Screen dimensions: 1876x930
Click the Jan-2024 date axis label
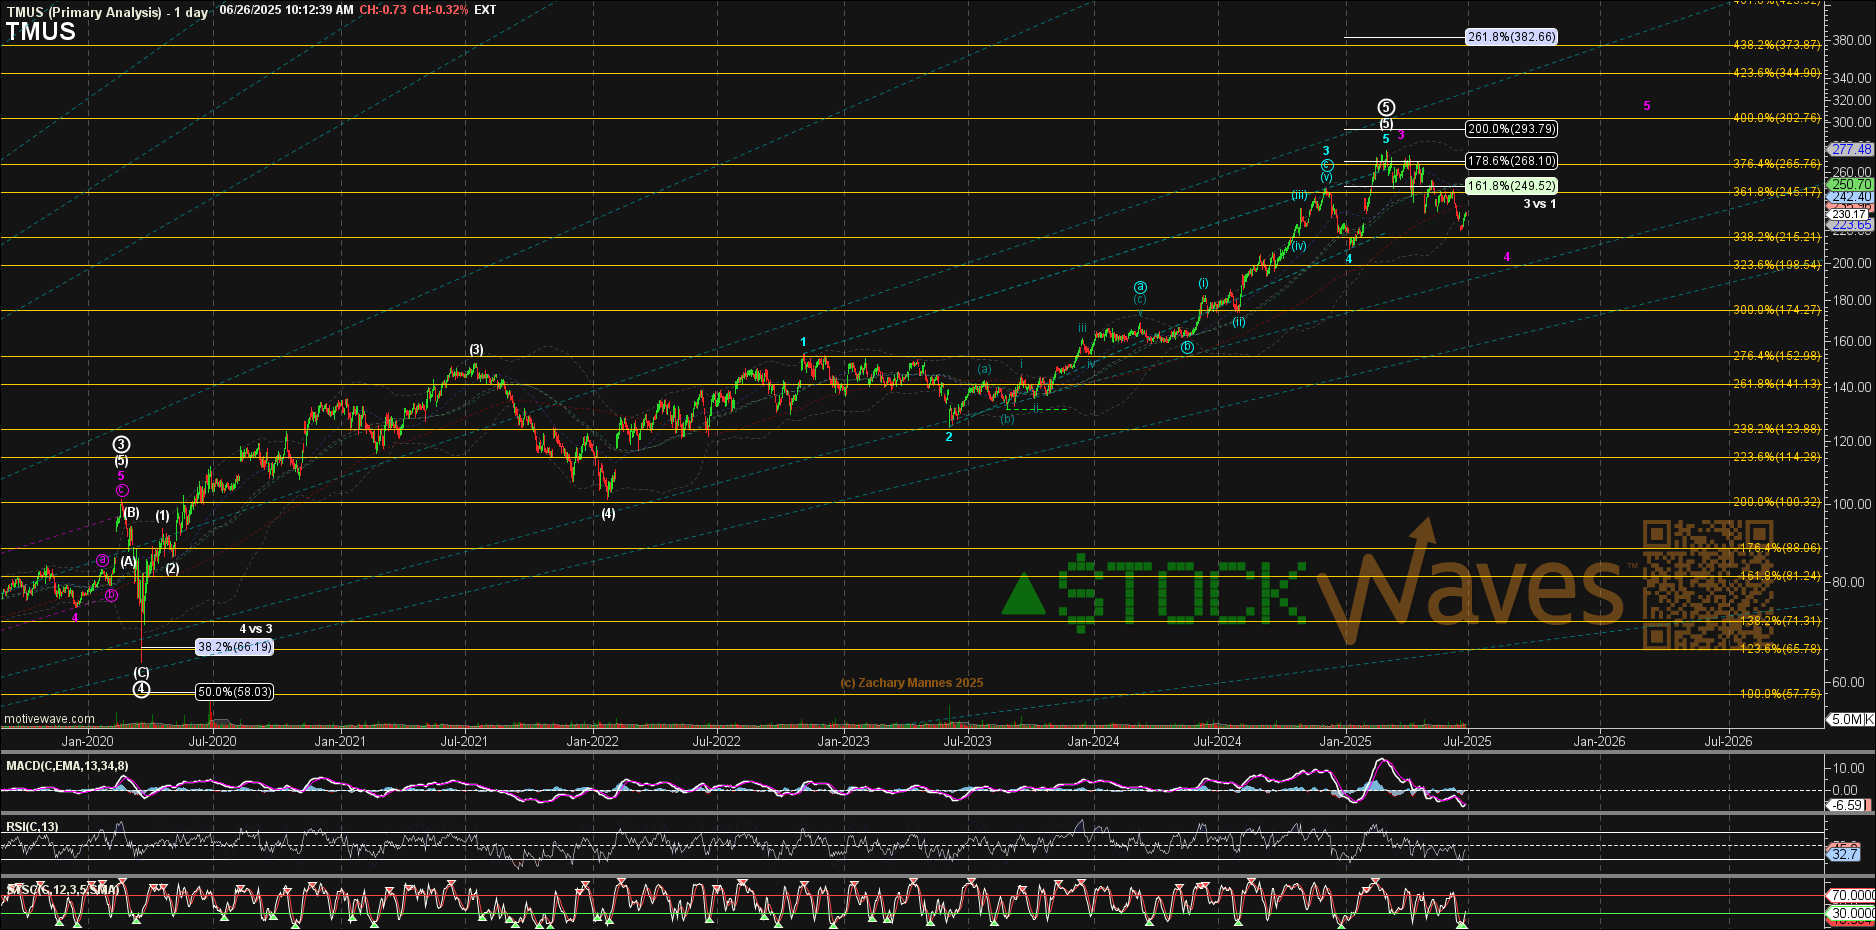pos(1093,741)
